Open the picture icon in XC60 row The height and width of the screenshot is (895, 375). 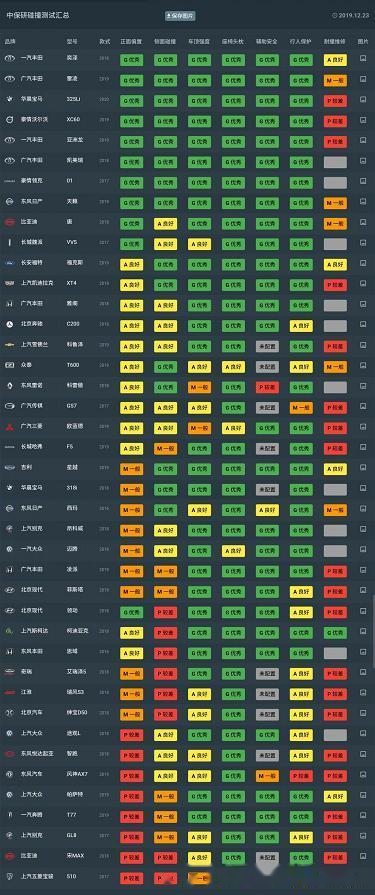point(363,120)
